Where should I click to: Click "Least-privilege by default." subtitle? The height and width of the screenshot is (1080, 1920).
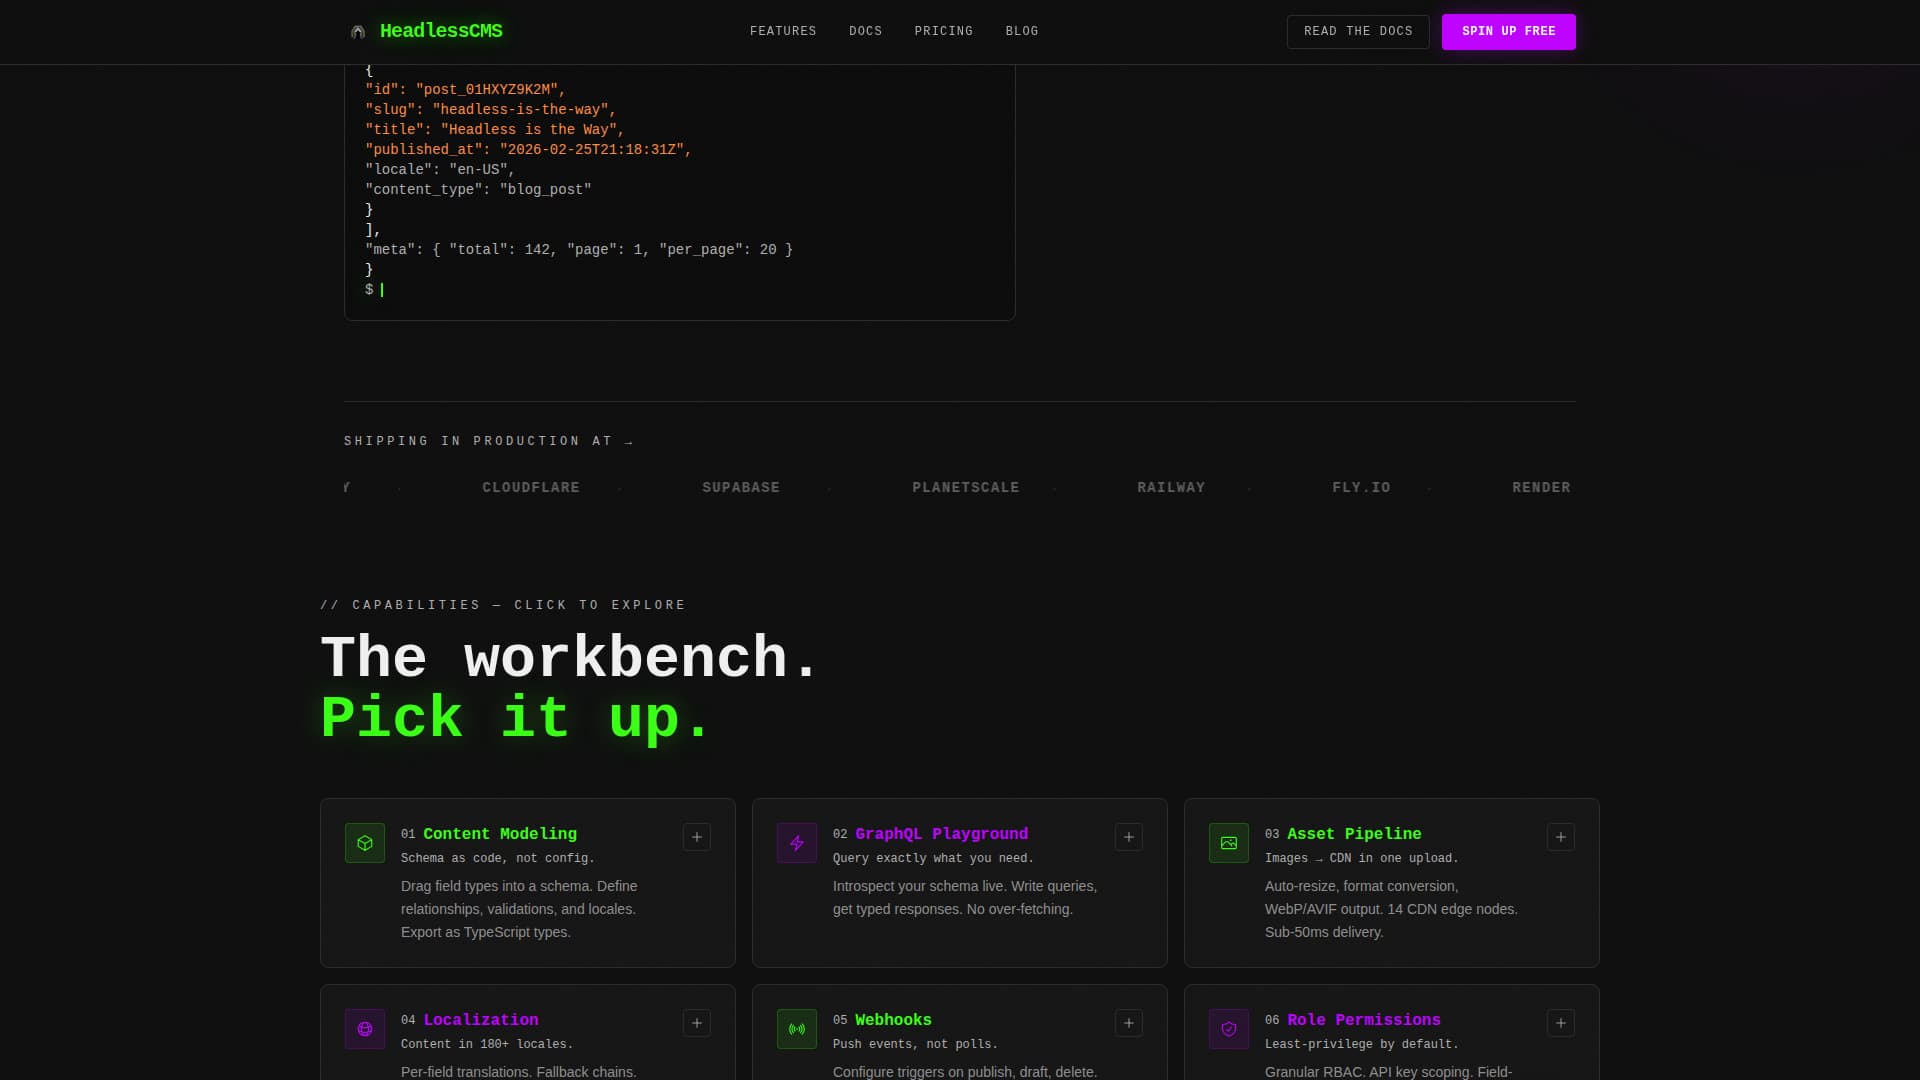1362,1044
